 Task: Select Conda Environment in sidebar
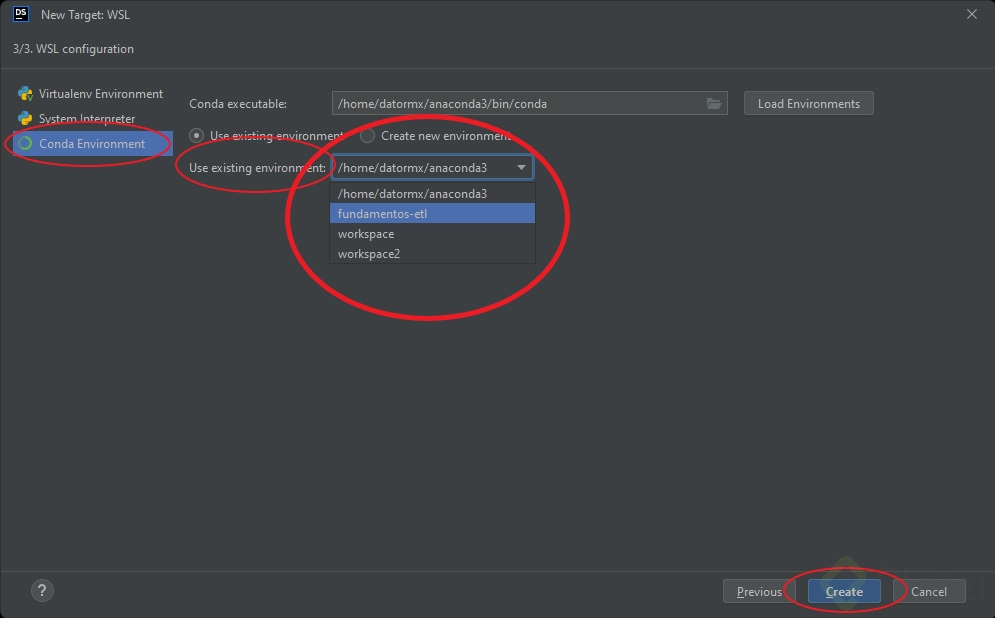point(93,144)
